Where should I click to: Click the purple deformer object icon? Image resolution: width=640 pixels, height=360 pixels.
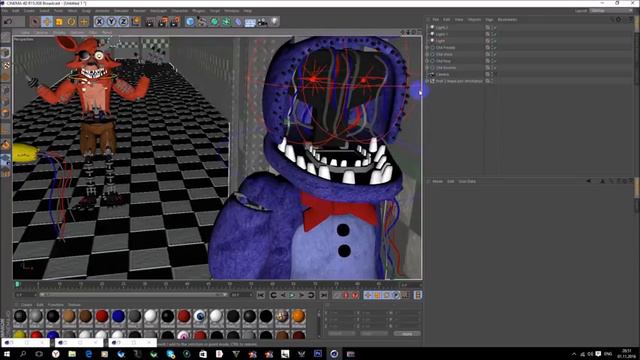click(x=238, y=21)
